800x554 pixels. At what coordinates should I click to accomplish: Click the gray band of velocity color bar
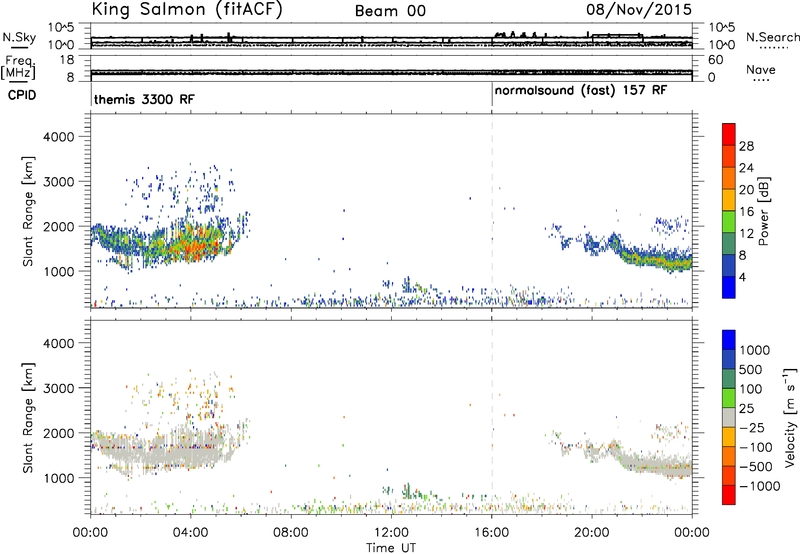coord(729,417)
